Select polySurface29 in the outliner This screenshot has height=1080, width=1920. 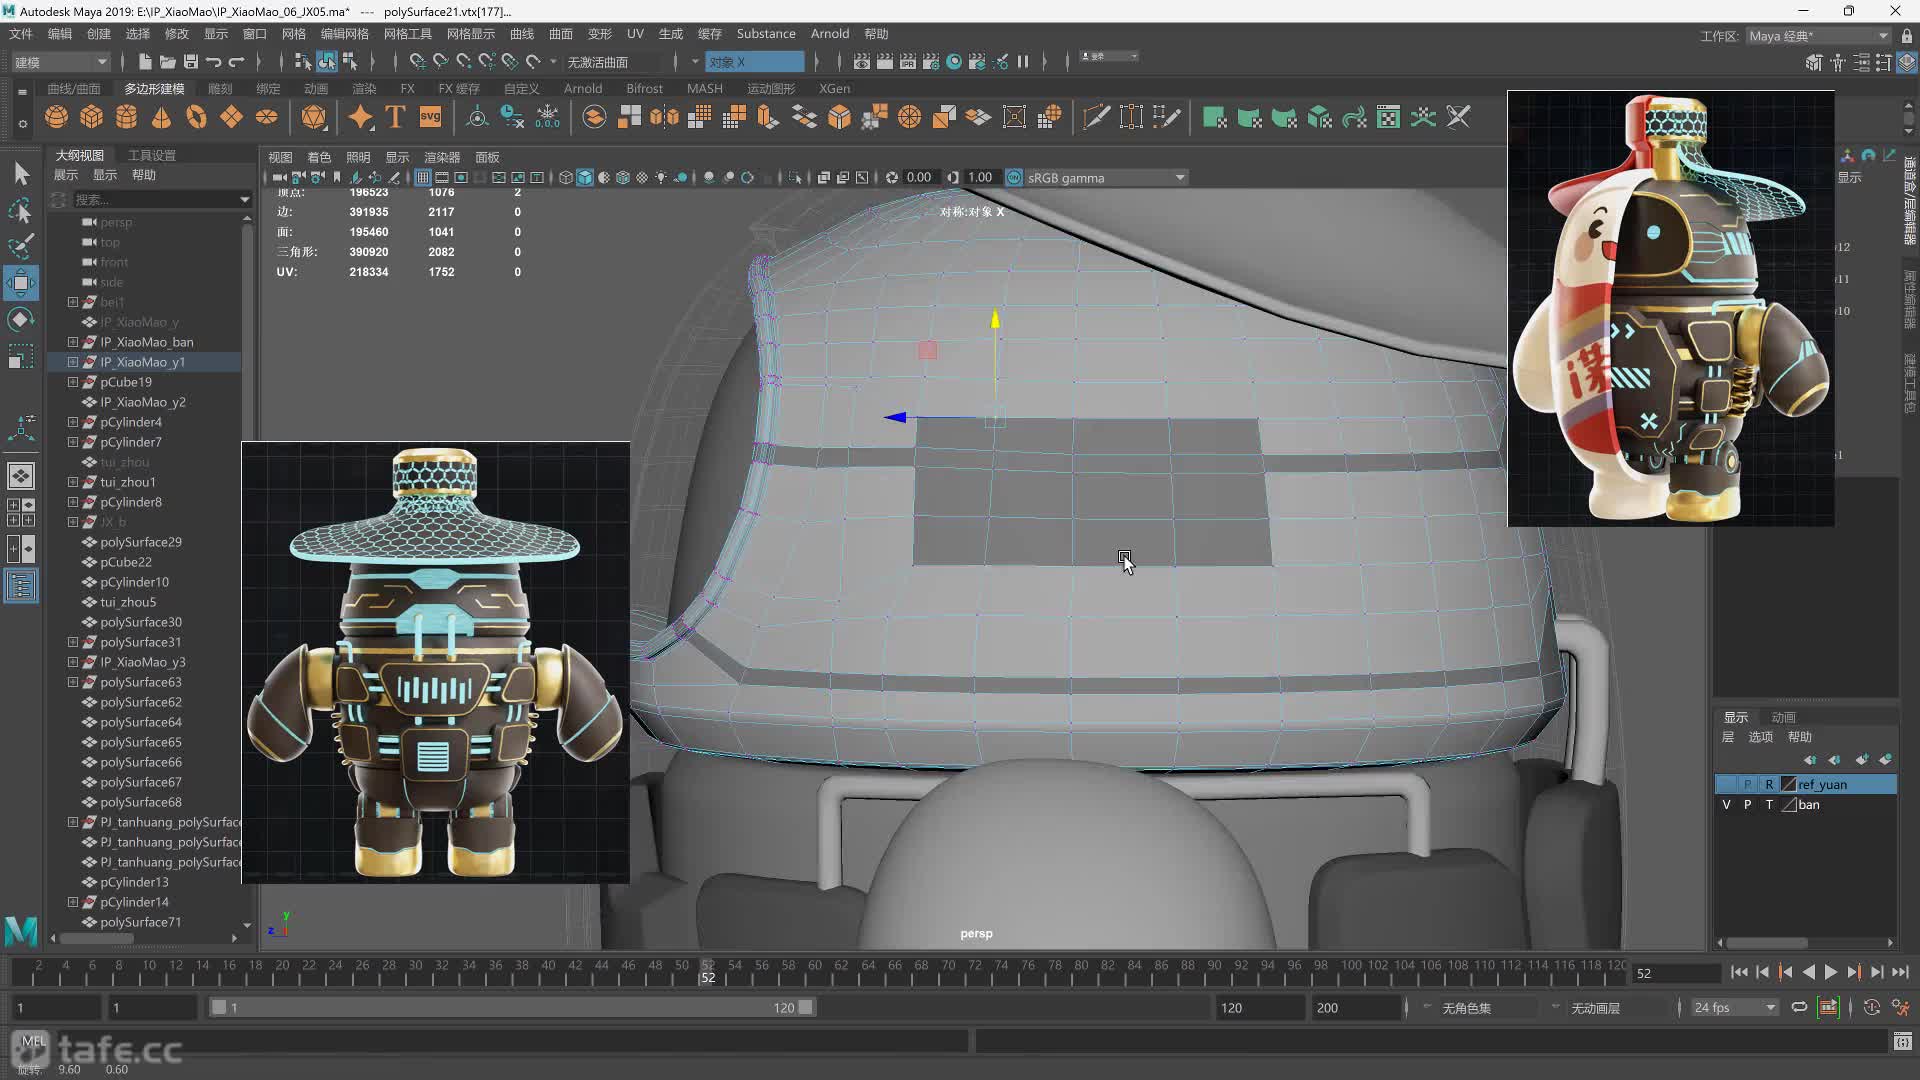click(141, 542)
